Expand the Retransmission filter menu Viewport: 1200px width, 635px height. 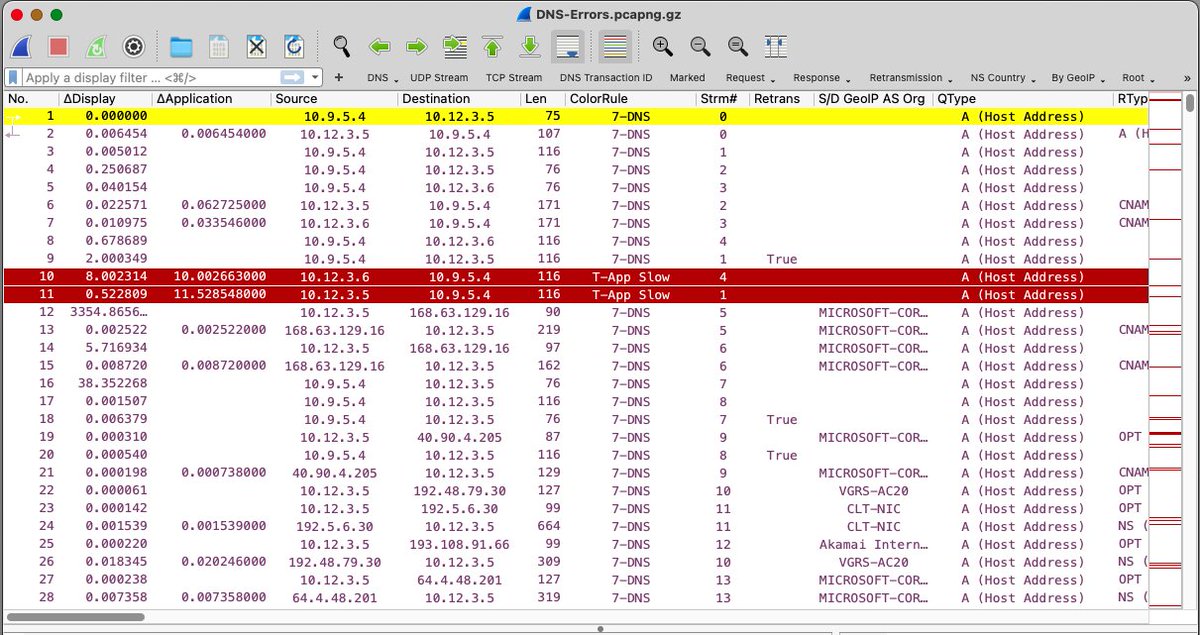click(911, 77)
